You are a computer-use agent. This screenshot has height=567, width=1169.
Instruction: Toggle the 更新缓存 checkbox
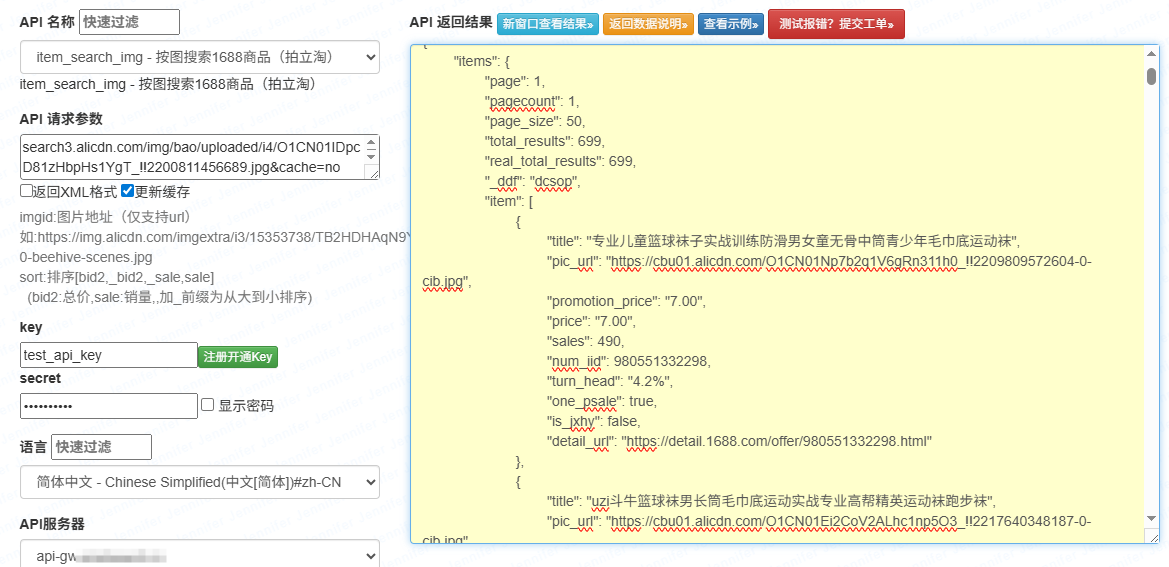[127, 191]
